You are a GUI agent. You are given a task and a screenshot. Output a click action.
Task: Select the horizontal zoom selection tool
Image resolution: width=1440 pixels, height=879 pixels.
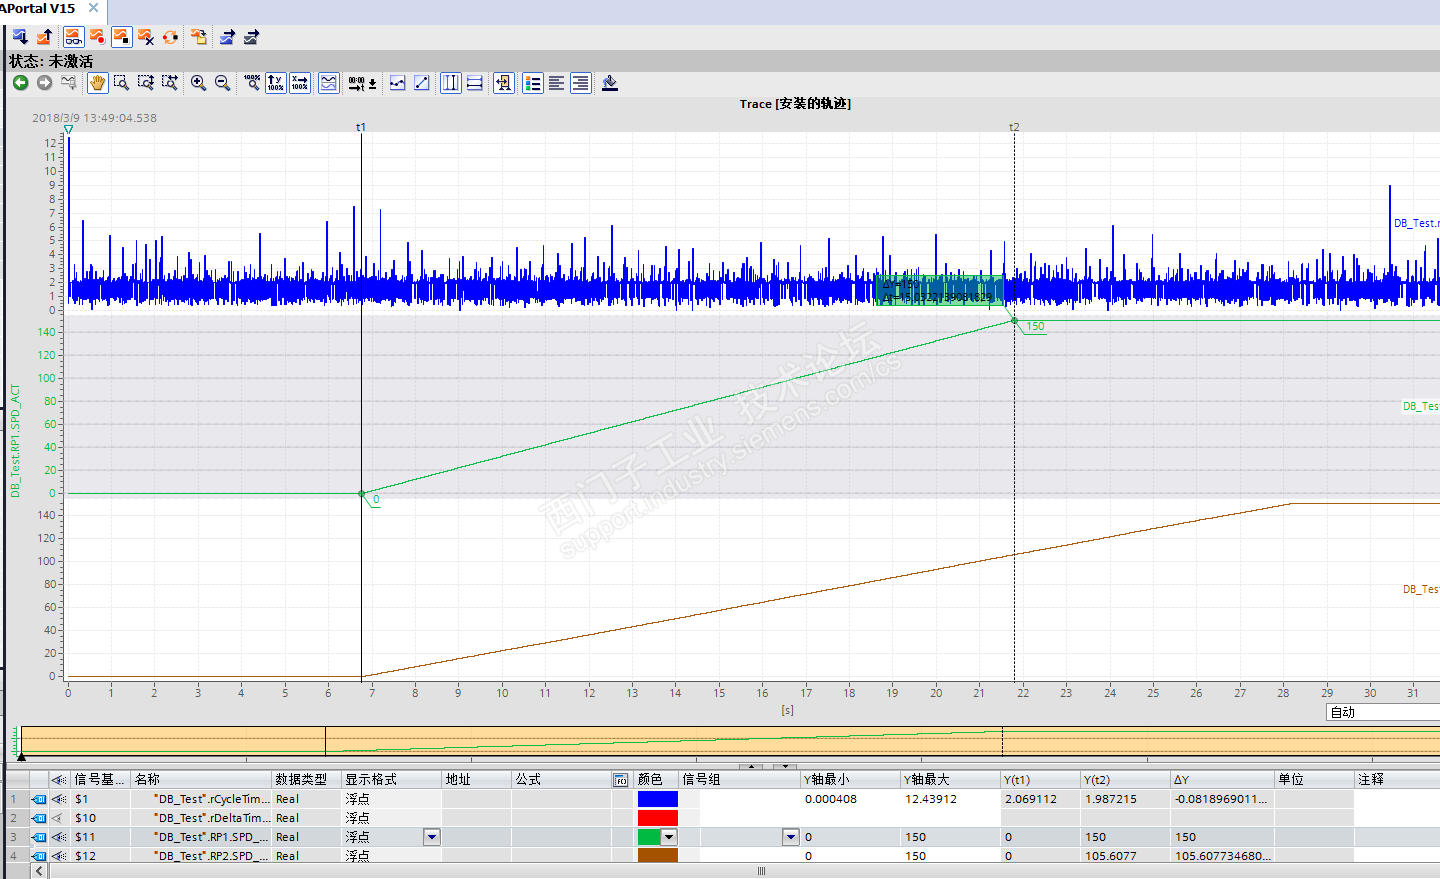170,83
